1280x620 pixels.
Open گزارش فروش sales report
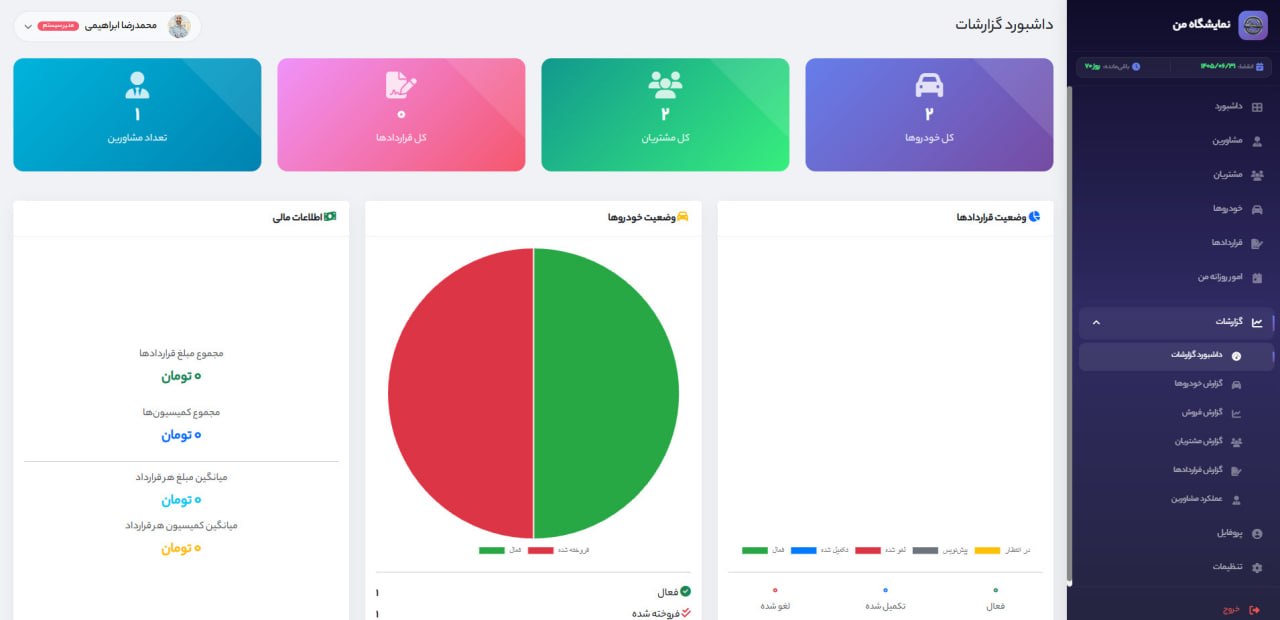(1176, 413)
